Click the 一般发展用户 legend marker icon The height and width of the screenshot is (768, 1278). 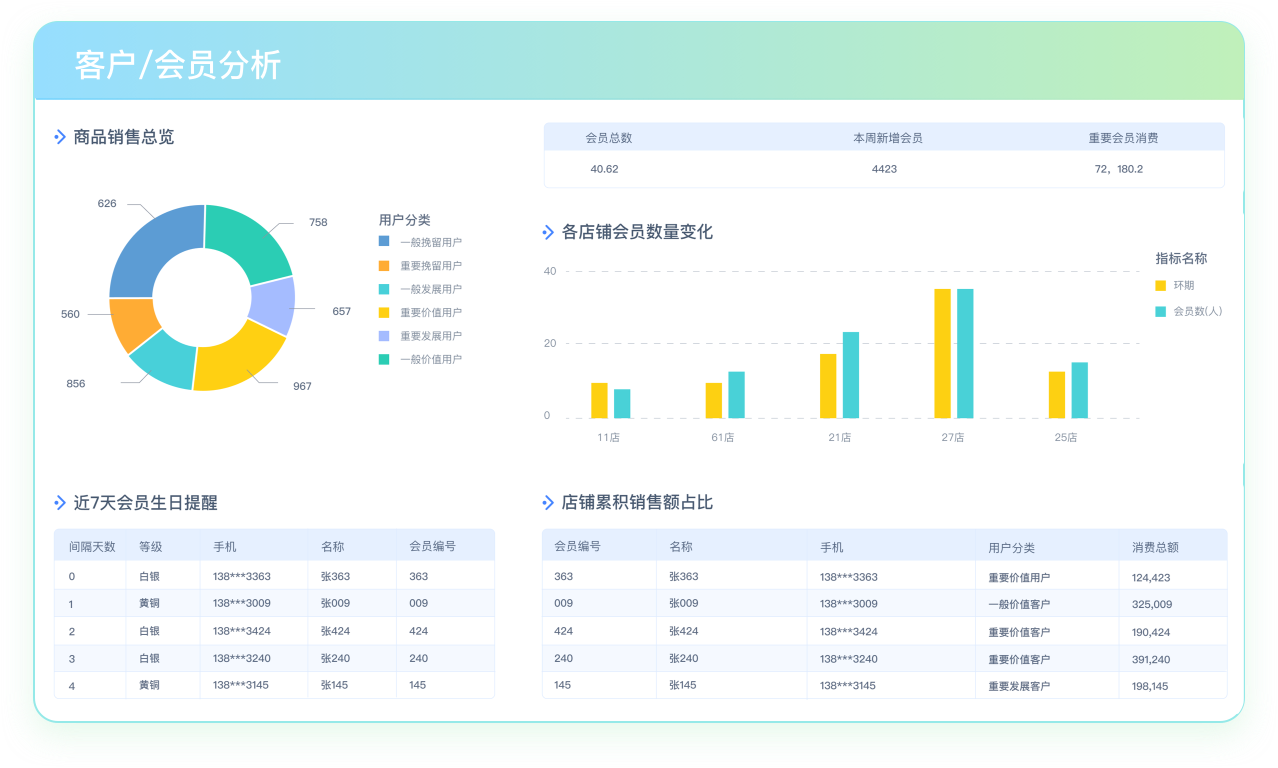click(x=384, y=289)
